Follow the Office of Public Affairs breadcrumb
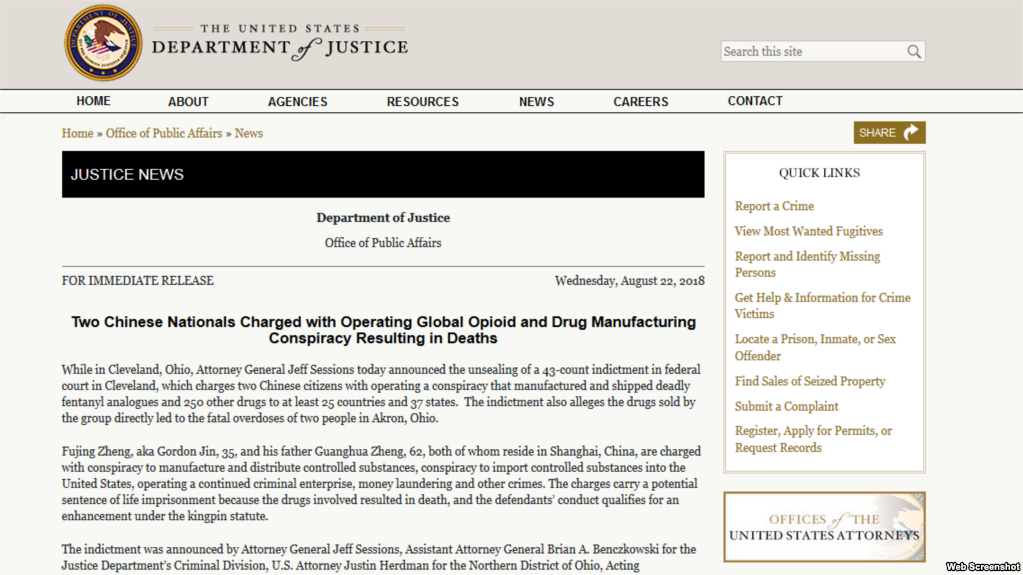Image resolution: width=1023 pixels, height=575 pixels. point(164,133)
